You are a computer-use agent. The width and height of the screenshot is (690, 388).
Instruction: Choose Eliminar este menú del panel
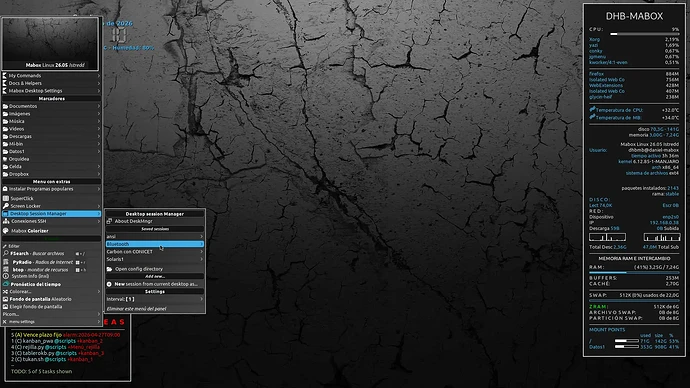155,309
